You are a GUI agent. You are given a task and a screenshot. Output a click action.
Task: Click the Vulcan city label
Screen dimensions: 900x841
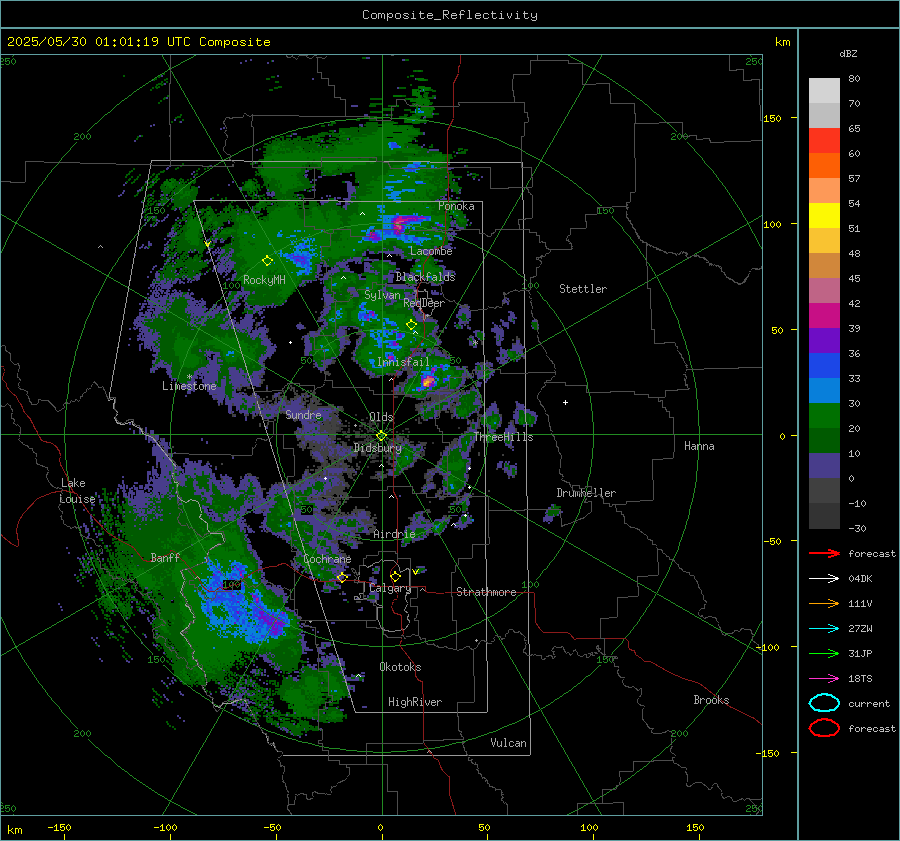508,743
